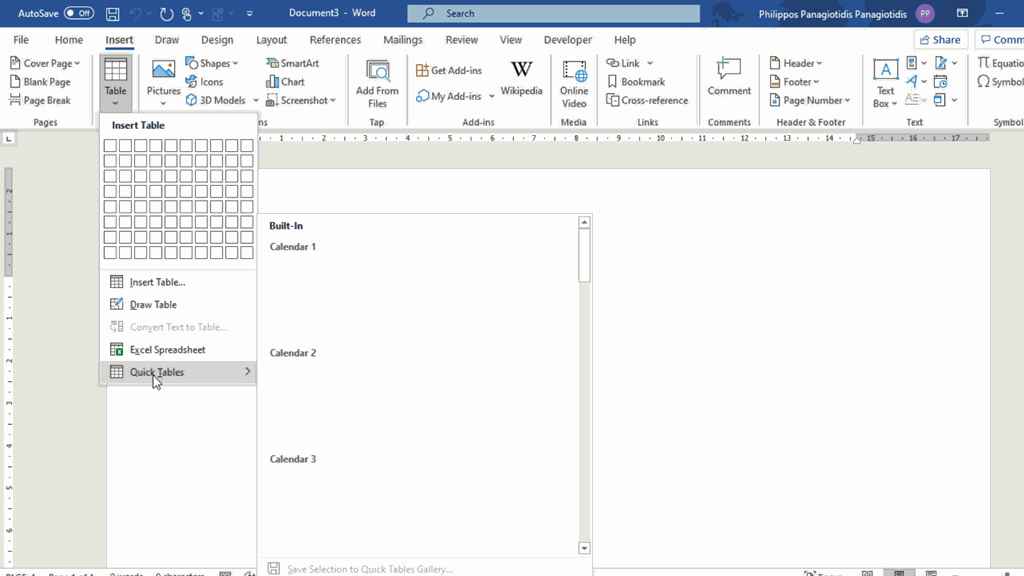Image resolution: width=1024 pixels, height=576 pixels.
Task: Insert a Bookmark
Action: 635,82
